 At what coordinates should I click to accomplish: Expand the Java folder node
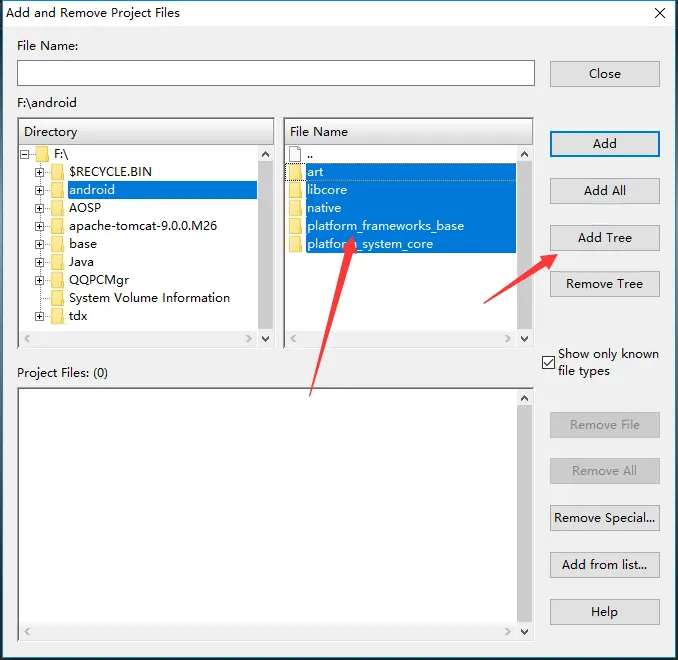(x=39, y=263)
